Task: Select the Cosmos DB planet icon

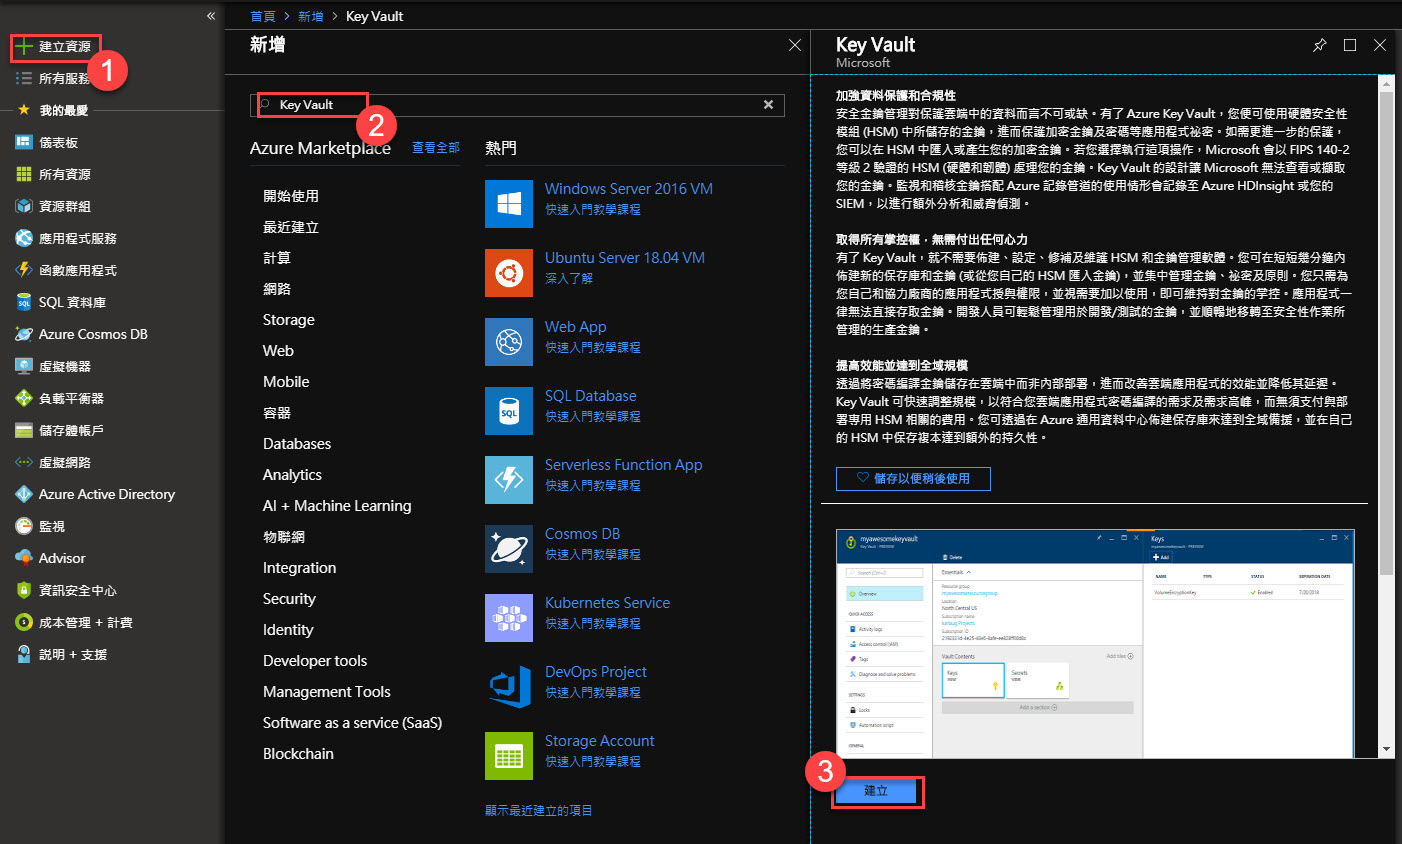Action: click(x=509, y=549)
